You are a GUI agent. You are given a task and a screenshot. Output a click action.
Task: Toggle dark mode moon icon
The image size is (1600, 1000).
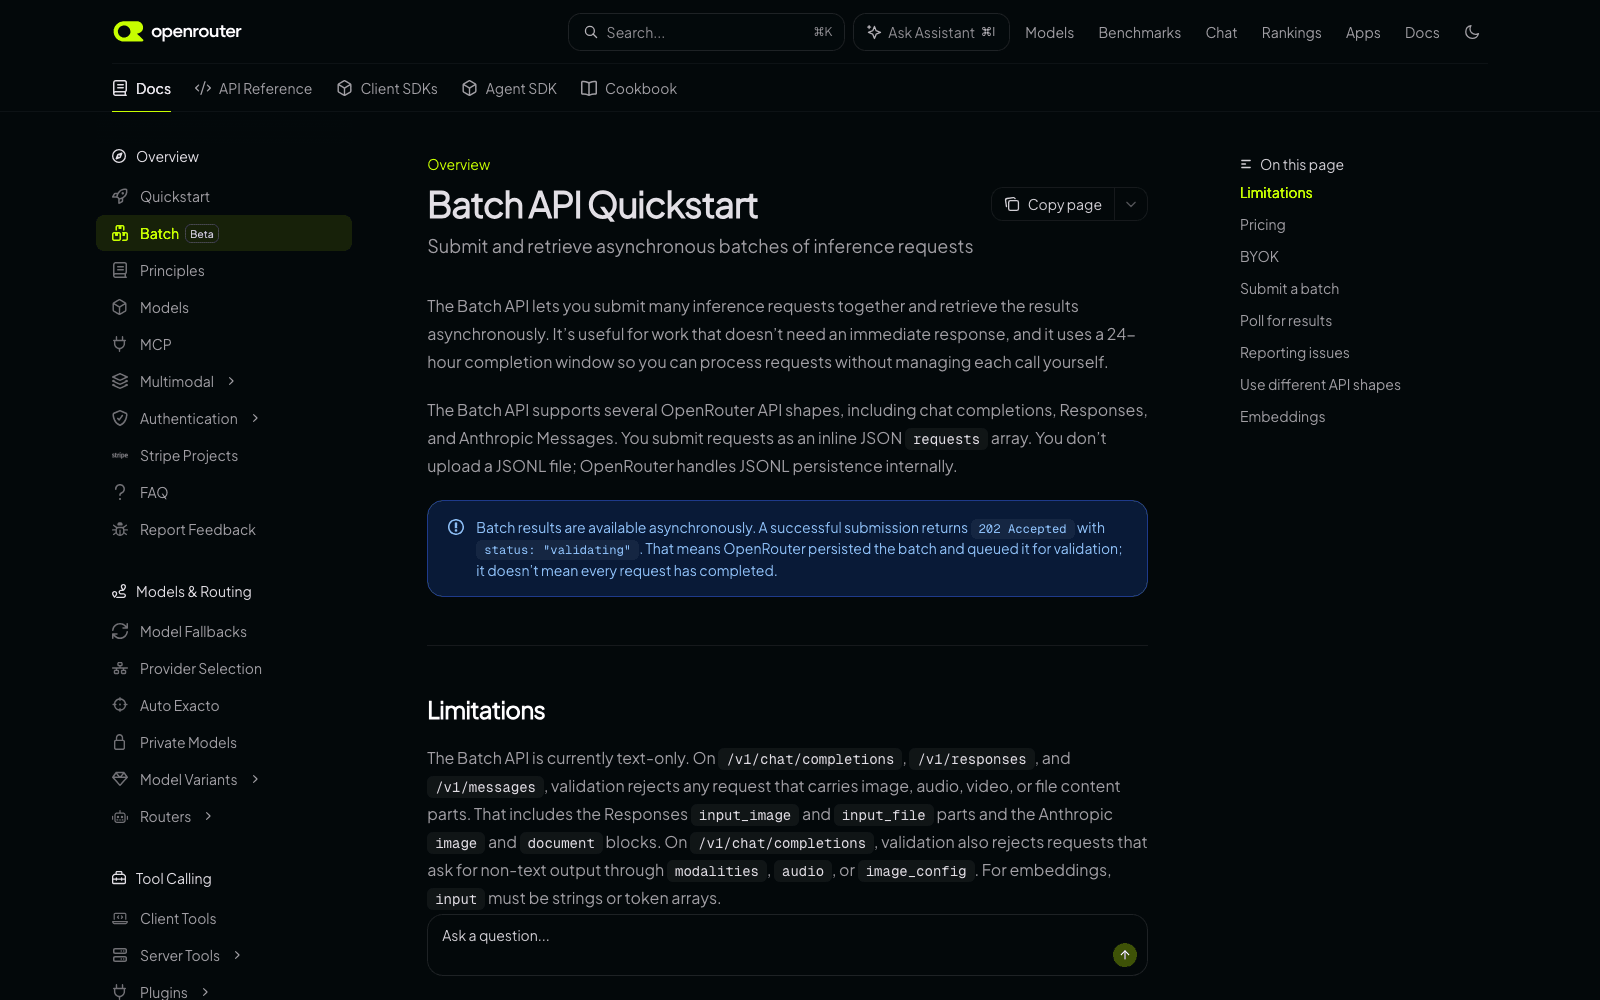[x=1472, y=32]
